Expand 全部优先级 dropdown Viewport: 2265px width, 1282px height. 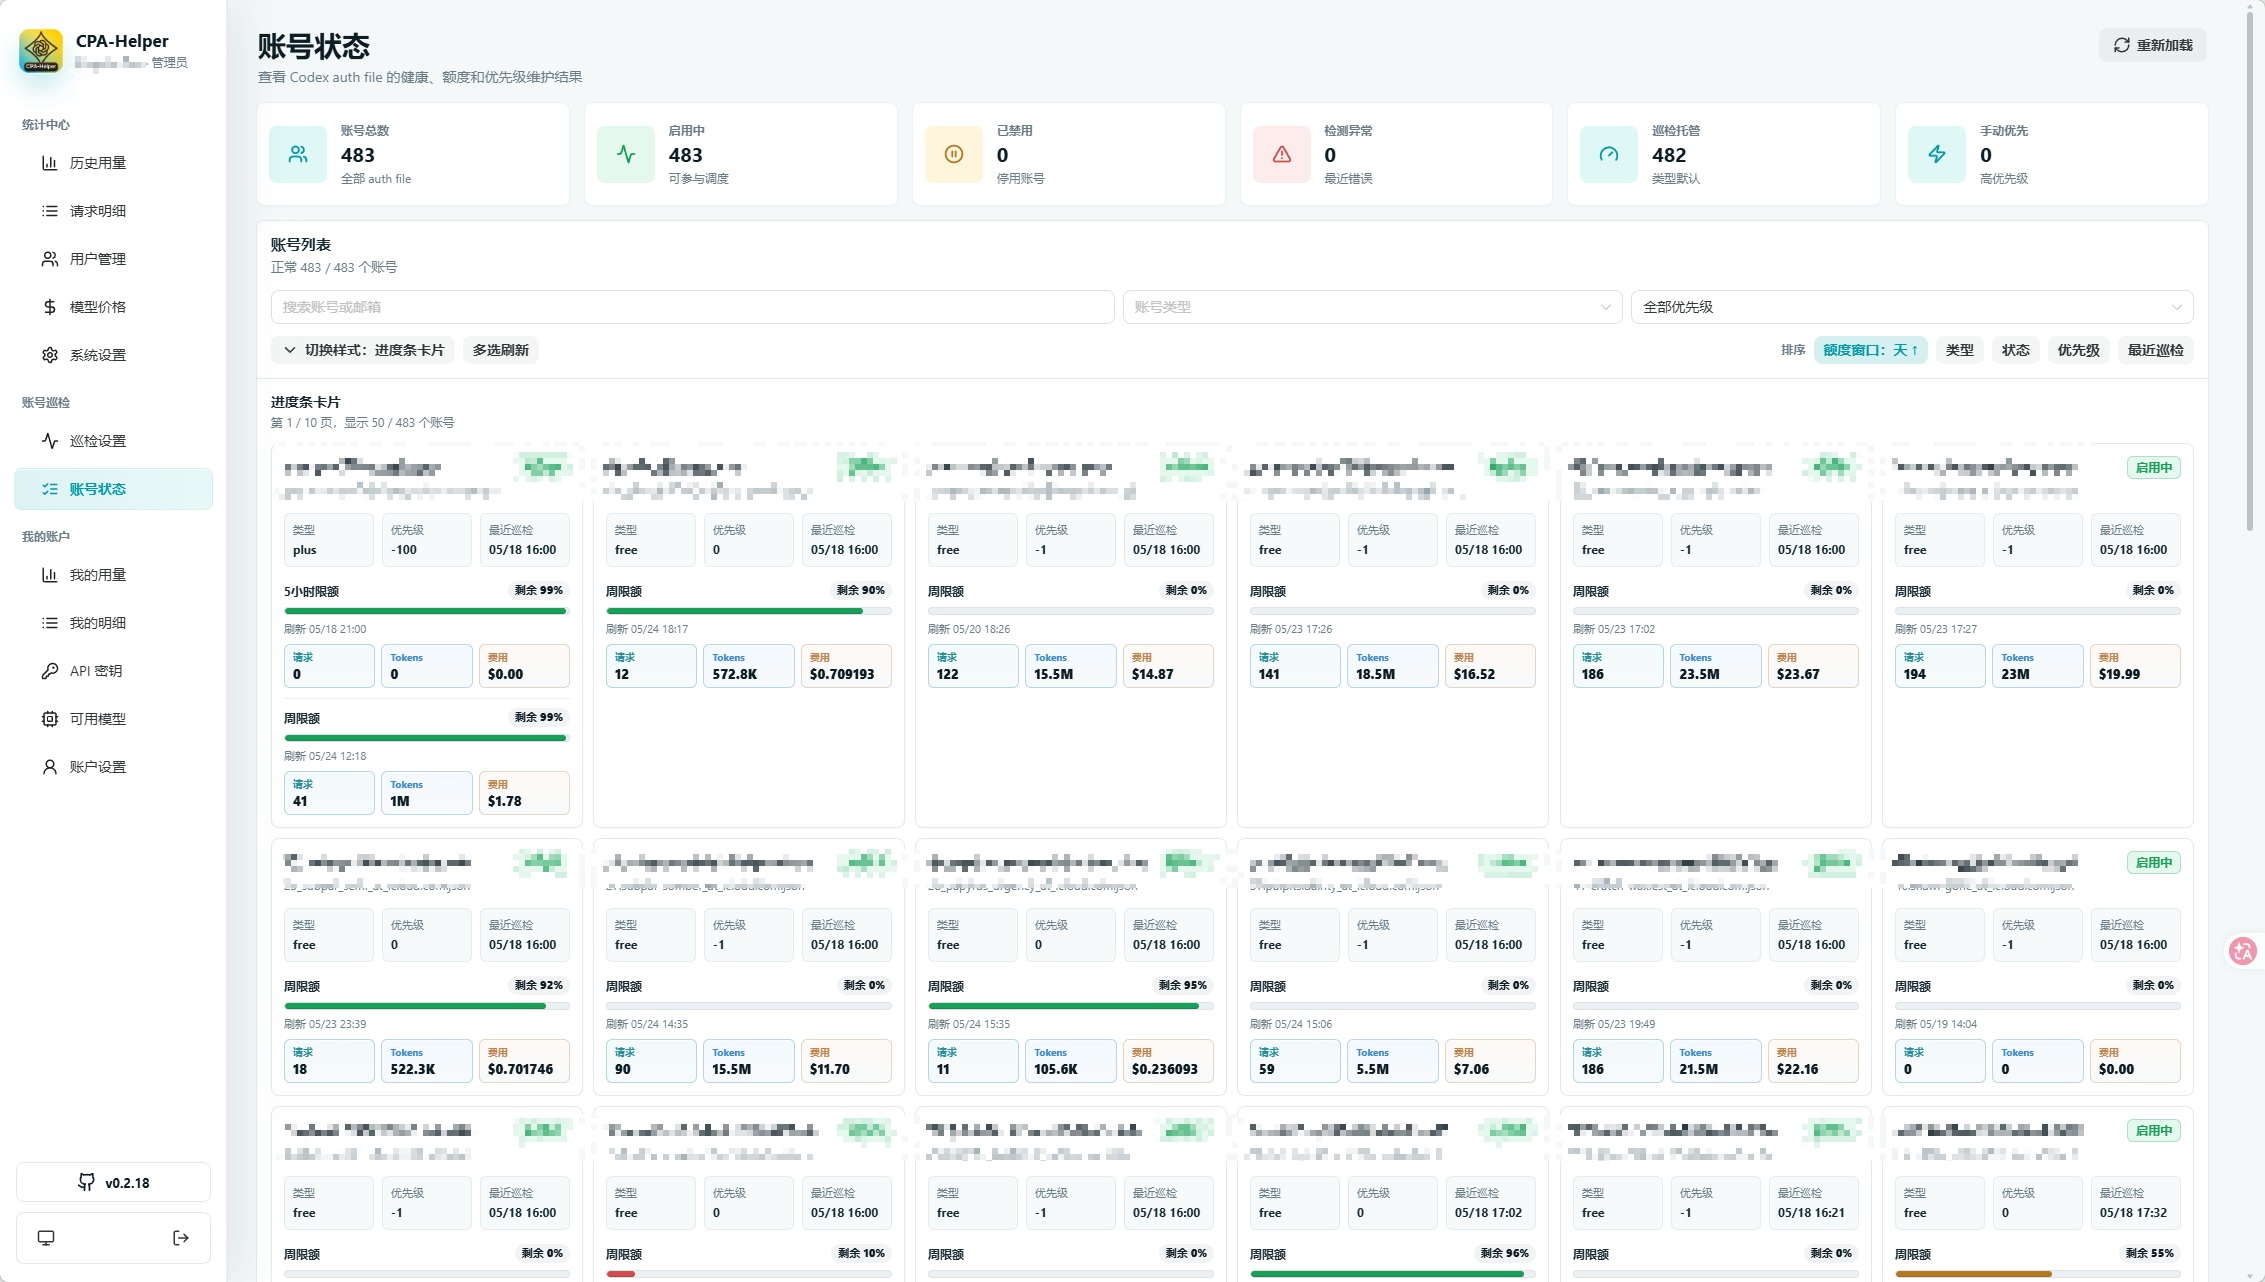click(x=1911, y=307)
